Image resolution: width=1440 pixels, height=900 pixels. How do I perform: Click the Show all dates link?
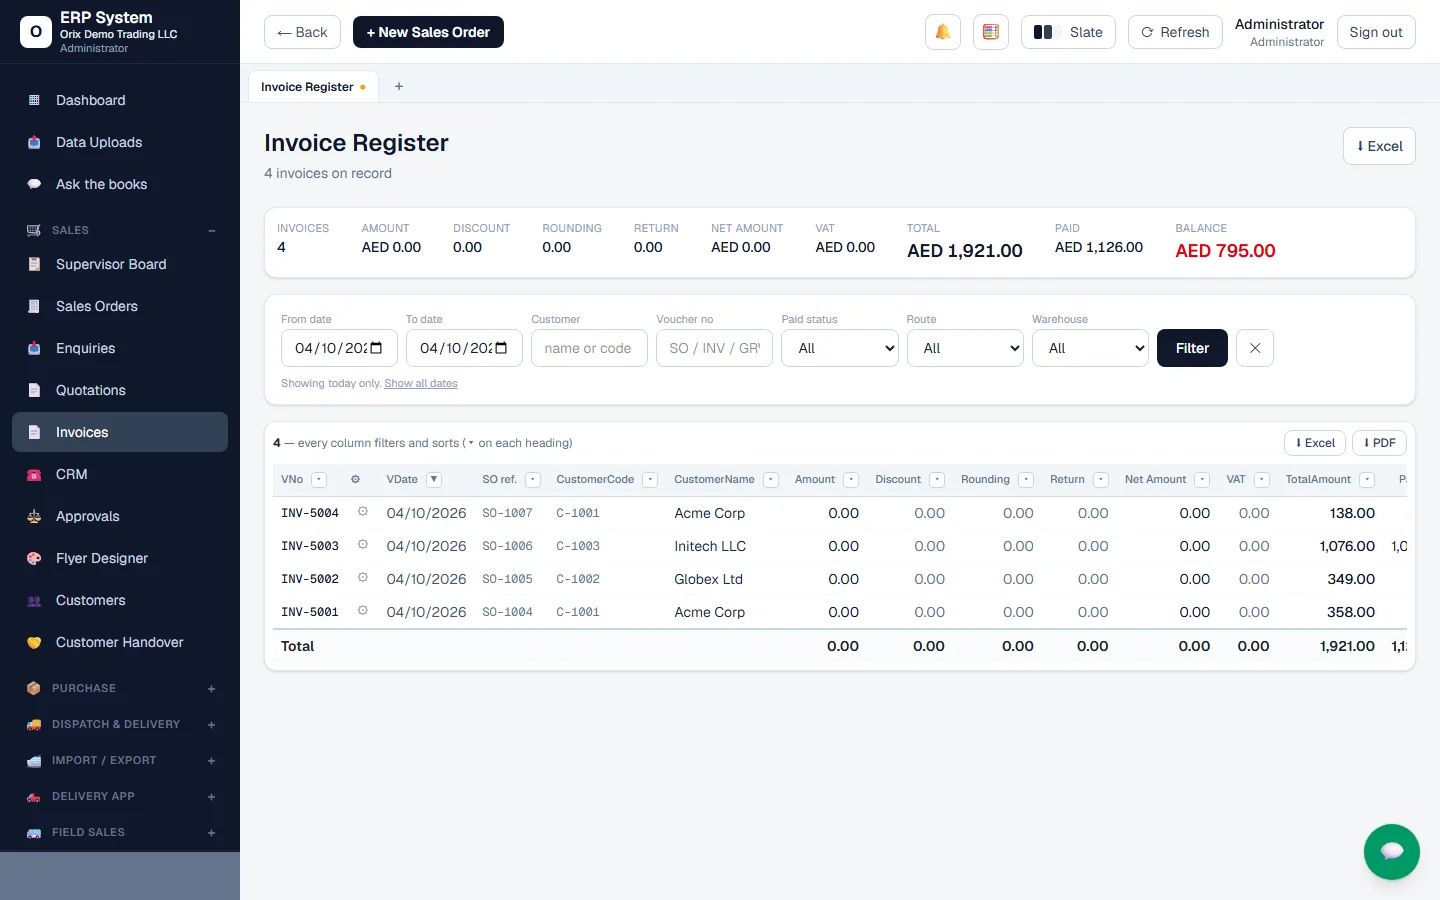click(421, 384)
